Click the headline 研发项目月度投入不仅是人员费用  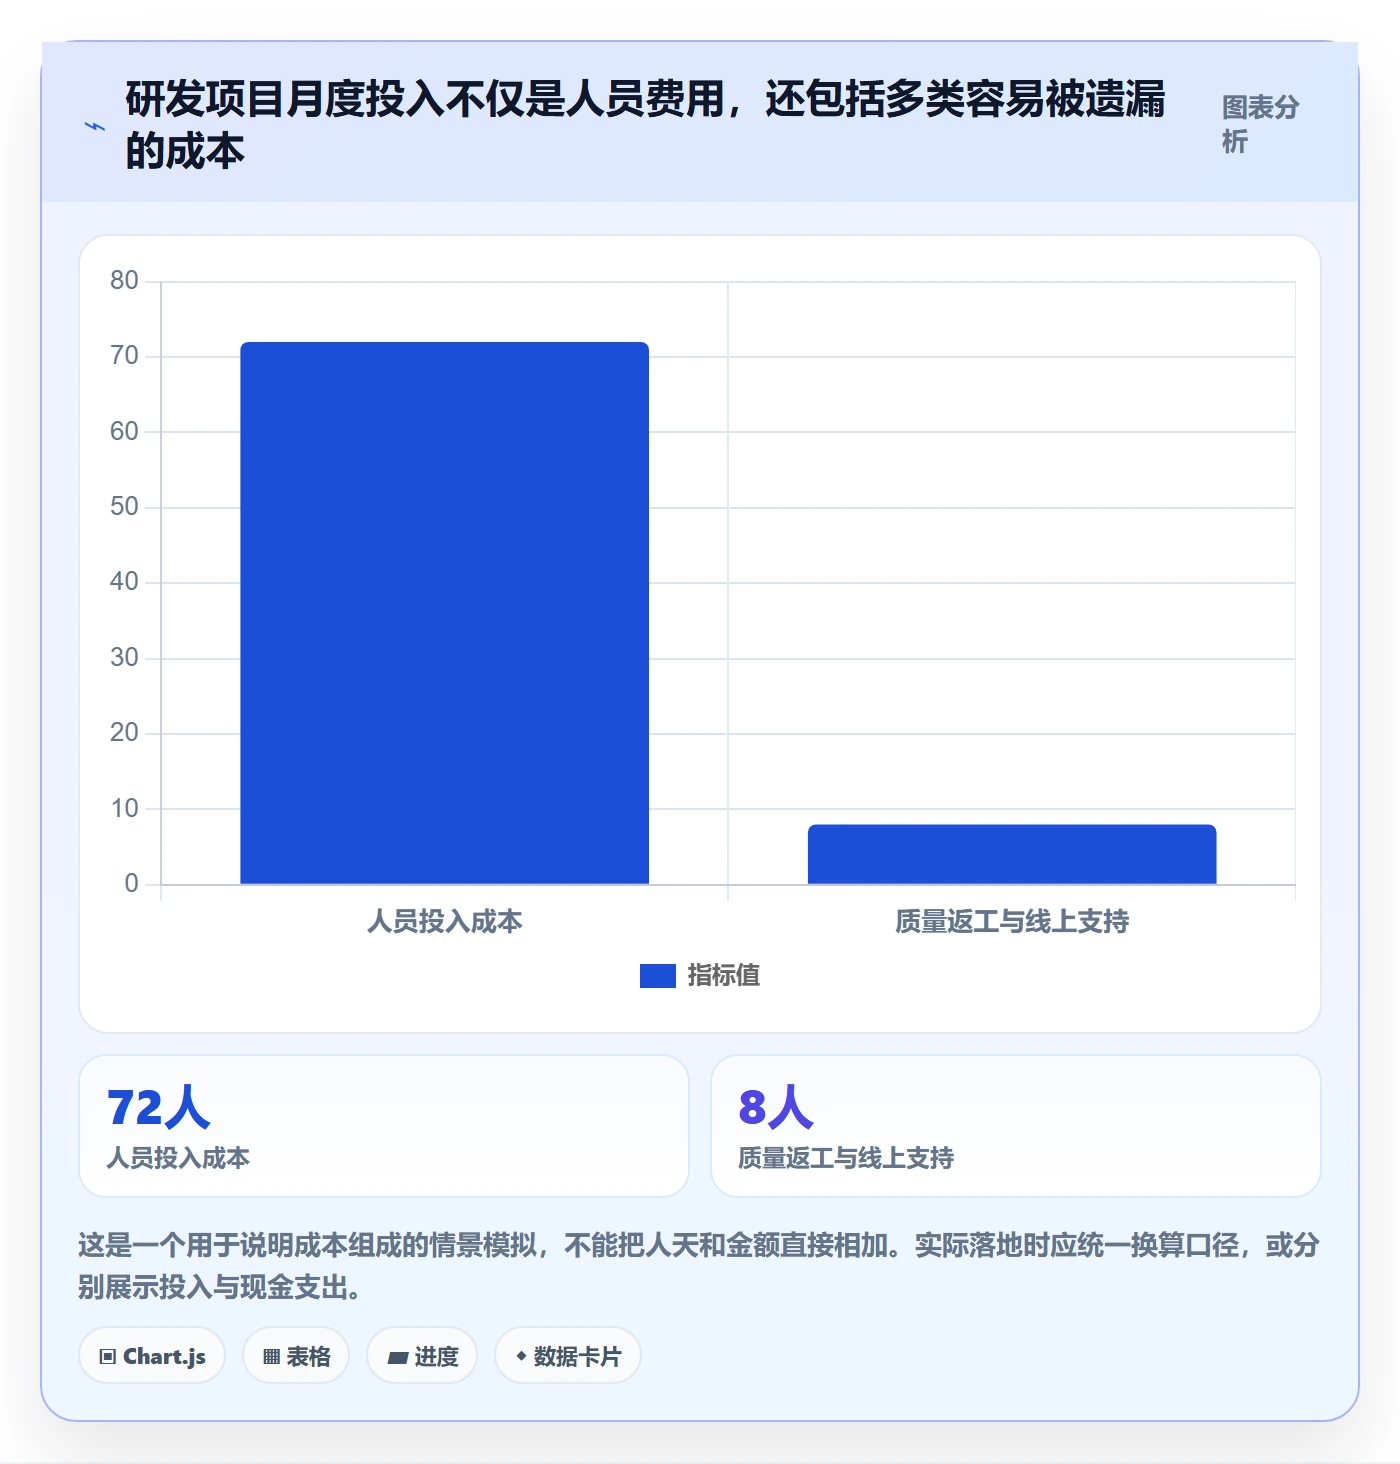[x=645, y=125]
